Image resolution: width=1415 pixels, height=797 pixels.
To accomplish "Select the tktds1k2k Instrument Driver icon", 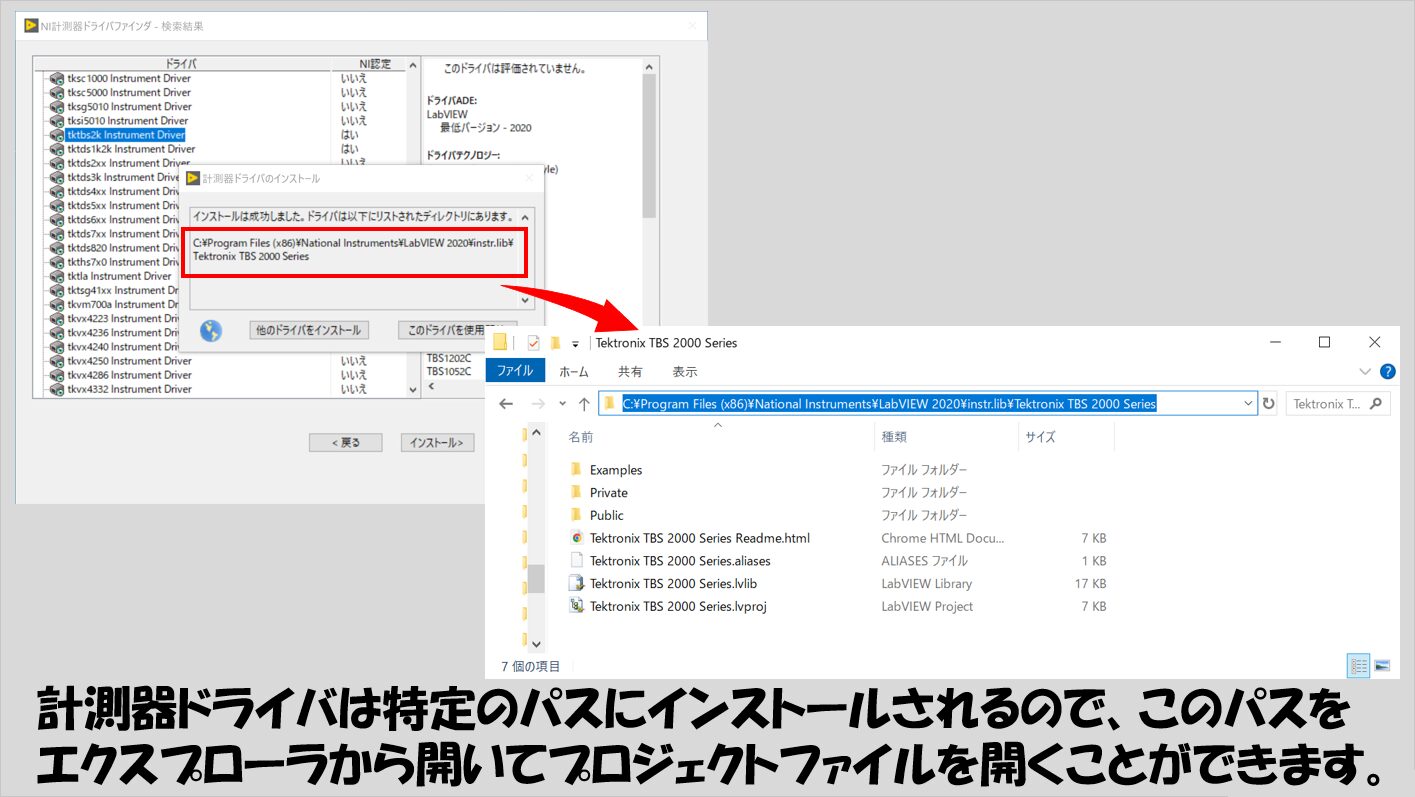I will click(56, 149).
